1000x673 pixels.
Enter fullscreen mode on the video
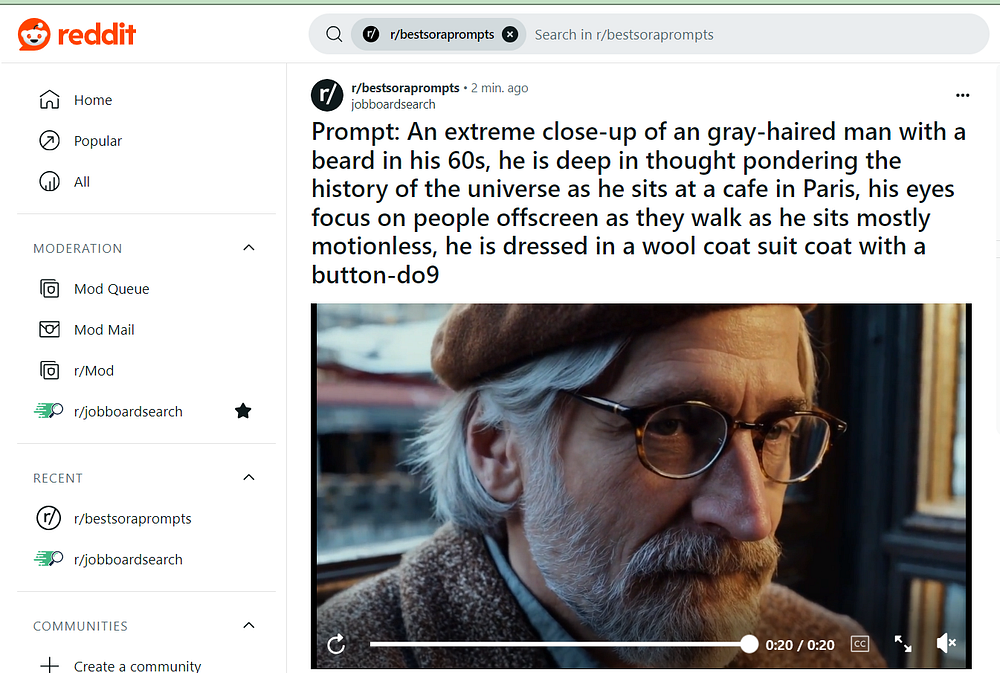coord(902,644)
